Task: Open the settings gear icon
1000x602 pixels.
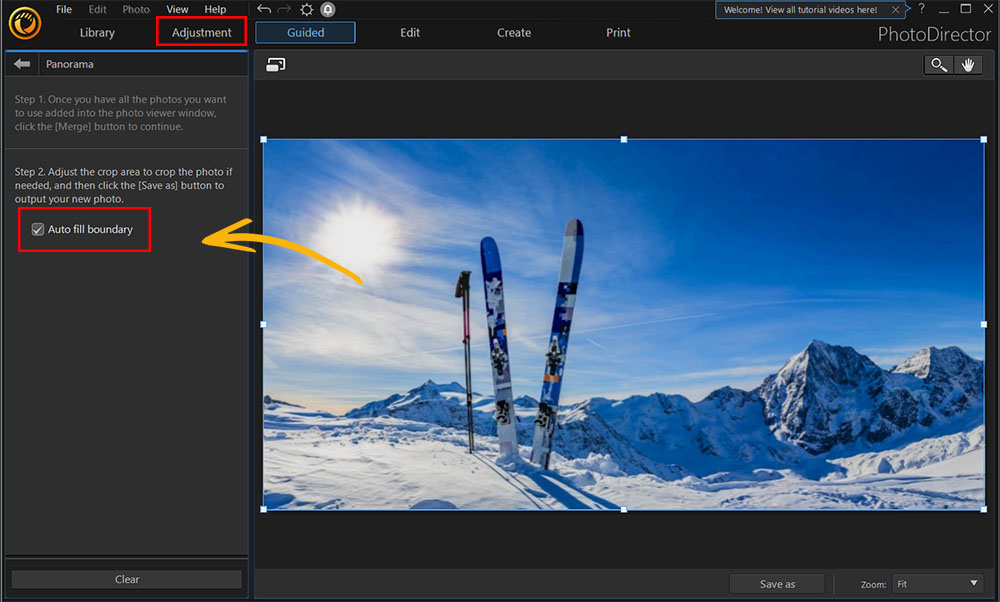Action: click(307, 9)
